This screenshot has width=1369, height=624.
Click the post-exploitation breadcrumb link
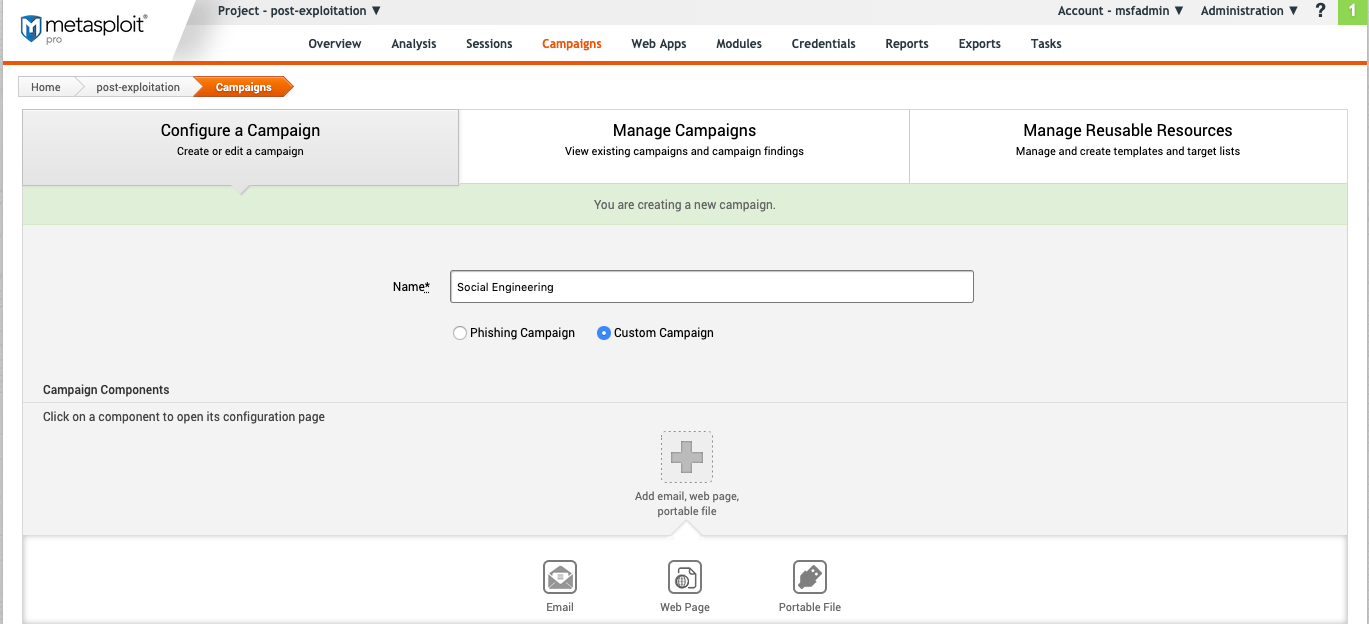click(138, 87)
